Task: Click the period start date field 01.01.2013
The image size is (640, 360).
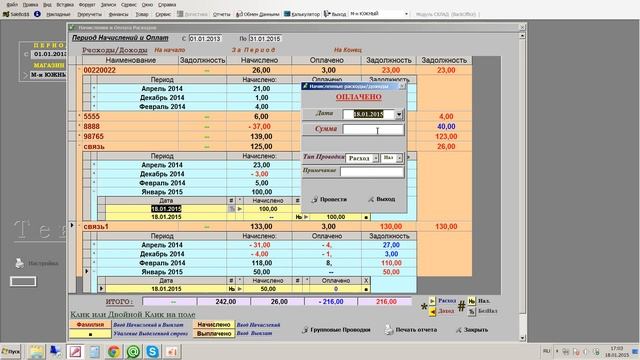Action: 205,39
